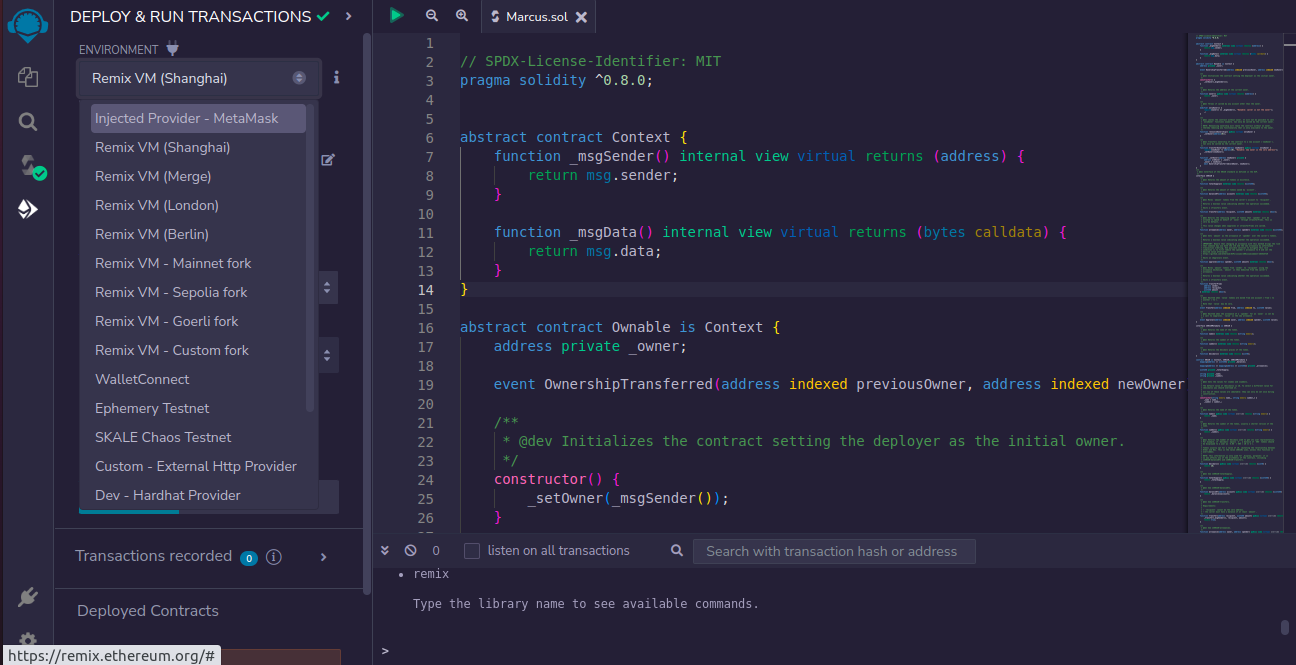Choose Remix VM - Sepolia fork
The width and height of the screenshot is (1296, 665).
(x=171, y=292)
